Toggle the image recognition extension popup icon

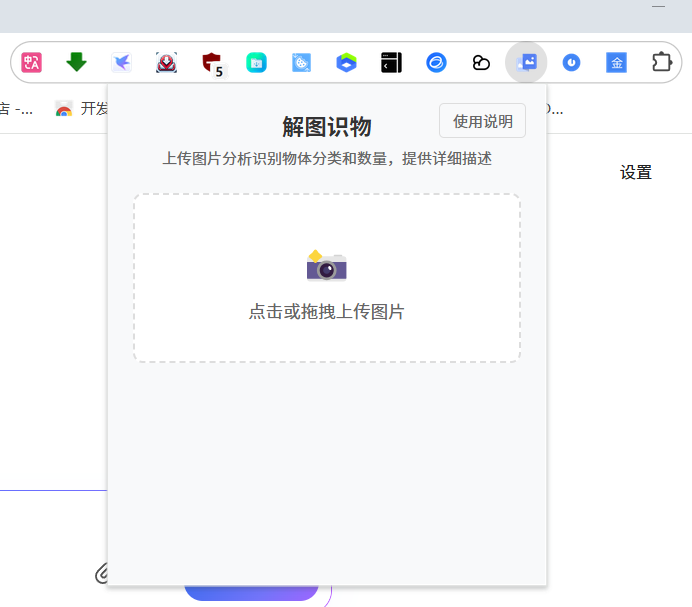527,62
